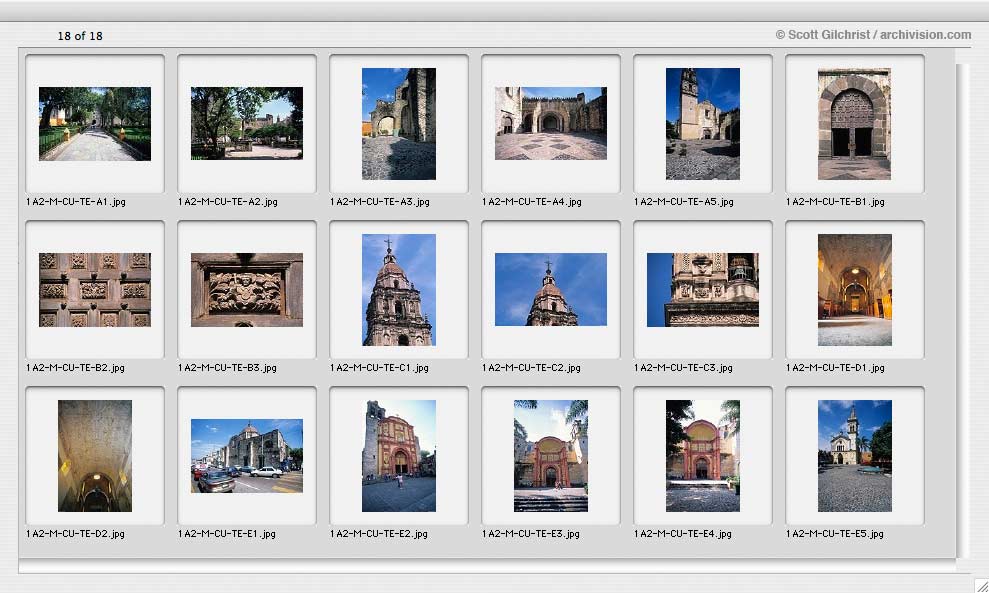The image size is (989, 593).
Task: Select the arched door thumbnail 1A2-M-CU-TE-B1.jpg
Action: pos(855,124)
